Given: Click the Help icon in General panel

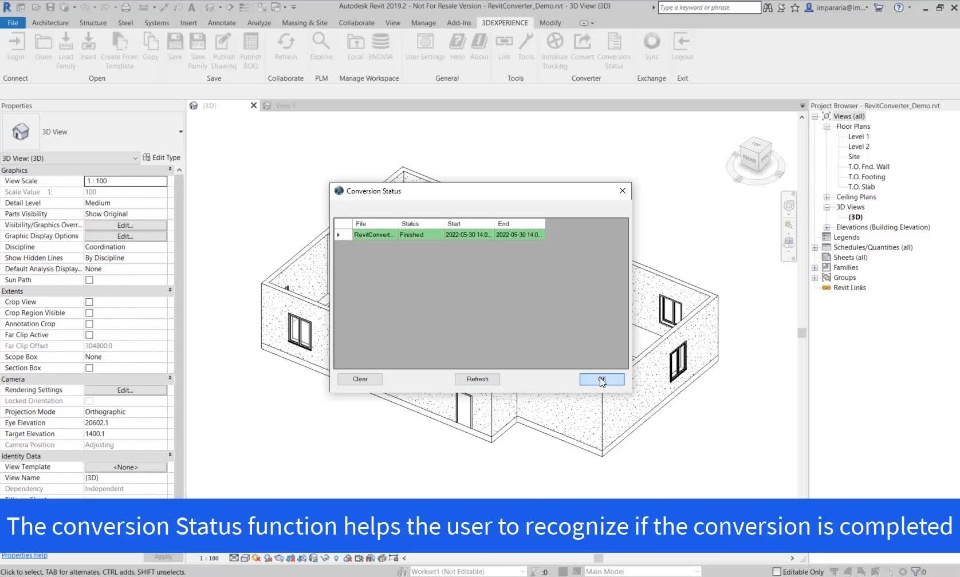Looking at the screenshot, I should [457, 47].
